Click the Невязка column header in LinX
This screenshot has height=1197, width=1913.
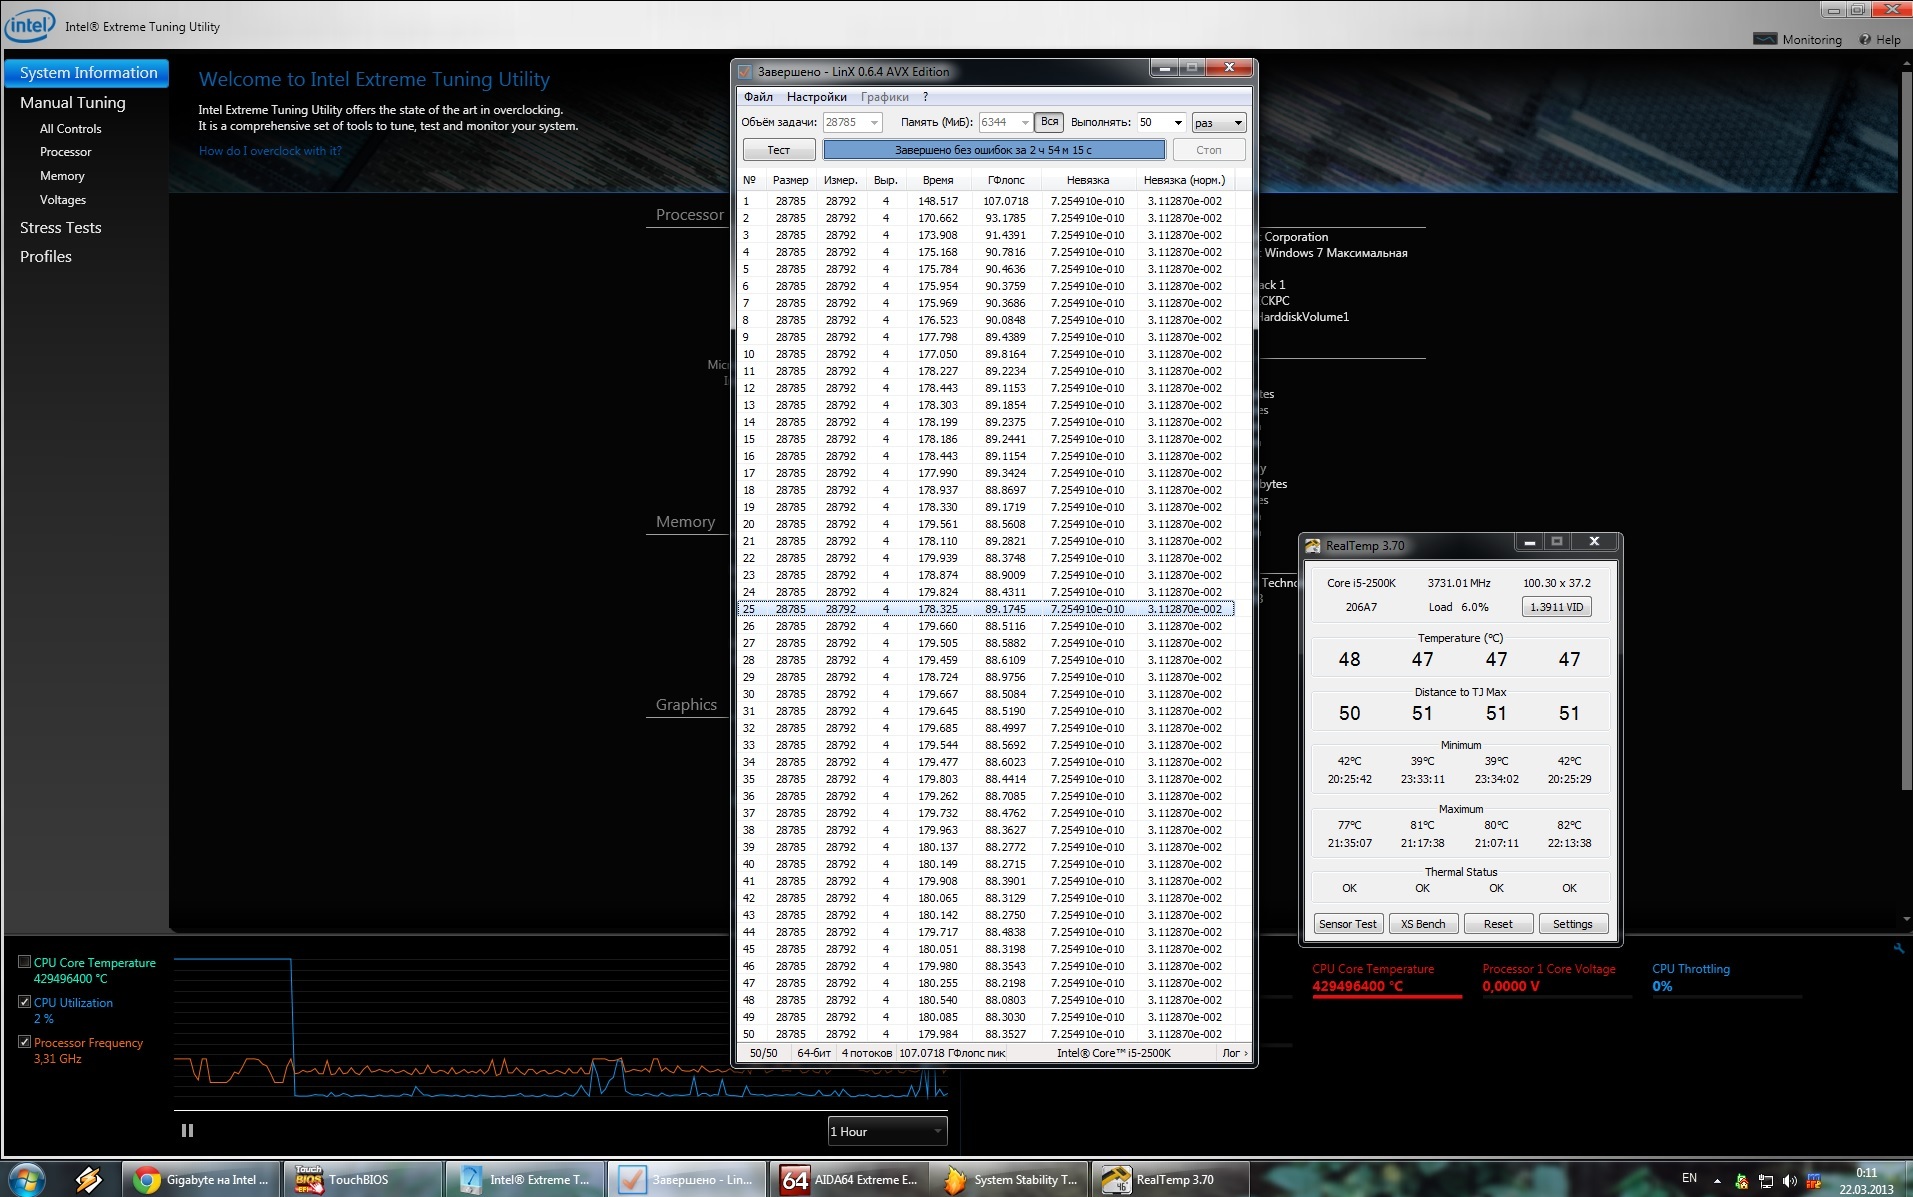1087,180
